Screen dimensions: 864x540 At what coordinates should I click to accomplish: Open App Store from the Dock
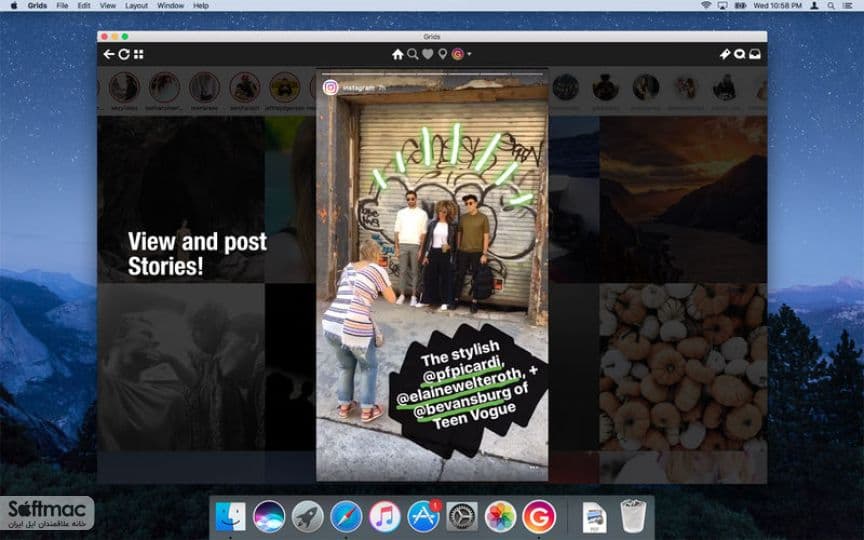[423, 516]
